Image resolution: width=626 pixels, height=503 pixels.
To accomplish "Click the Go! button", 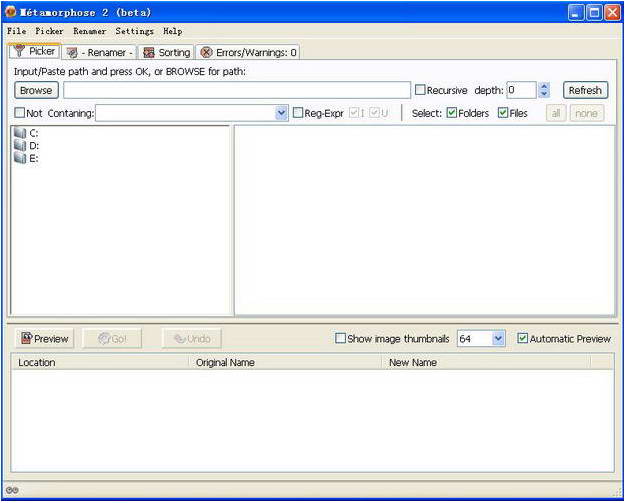I will point(112,339).
